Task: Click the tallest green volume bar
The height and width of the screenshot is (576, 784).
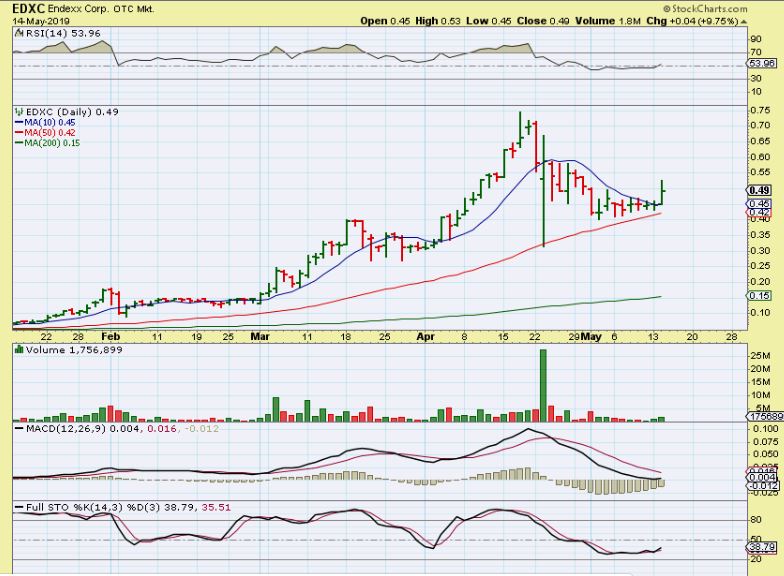Action: coord(543,386)
